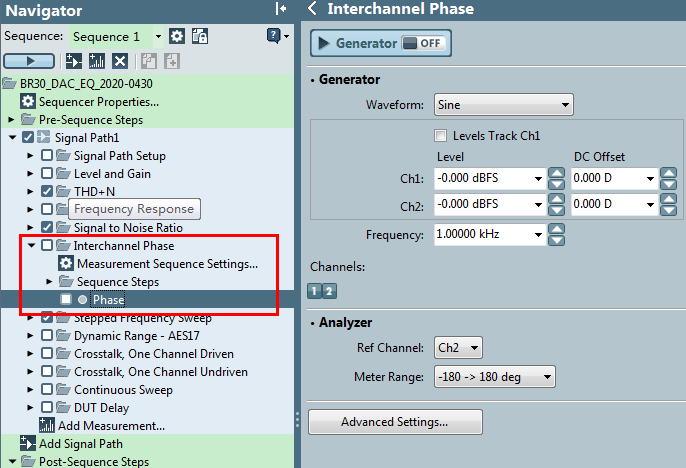Viewport: 686px width, 468px height.
Task: Open sequence settings gear icon
Action: [177, 36]
